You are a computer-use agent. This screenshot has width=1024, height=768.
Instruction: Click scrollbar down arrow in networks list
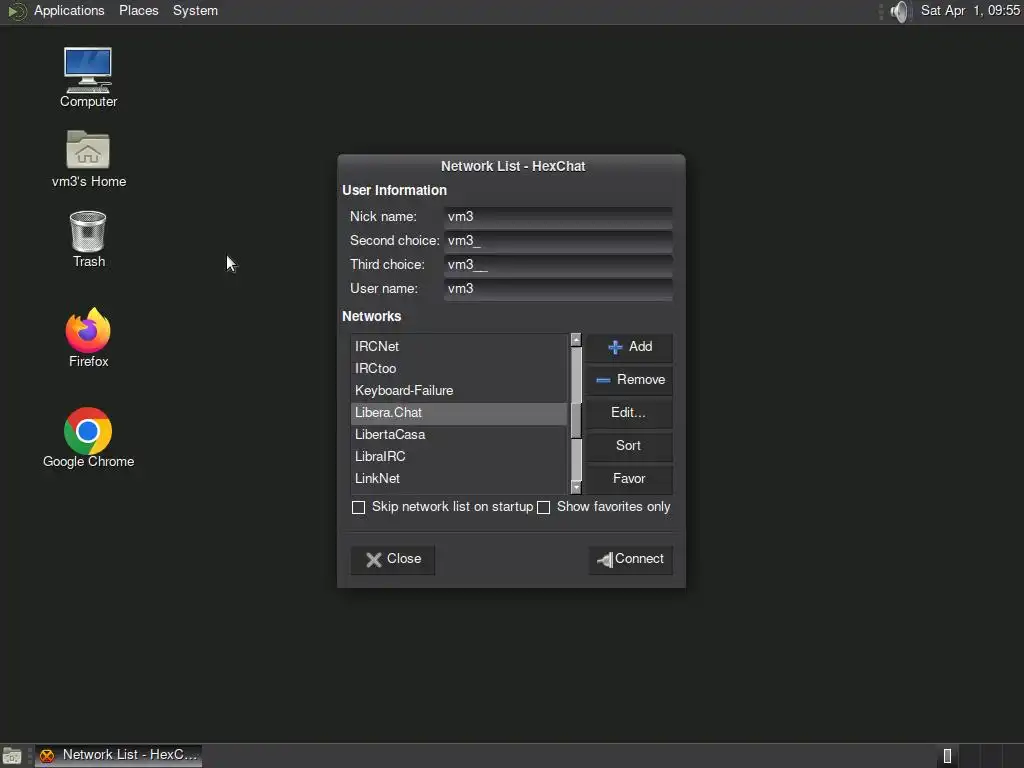pos(576,487)
